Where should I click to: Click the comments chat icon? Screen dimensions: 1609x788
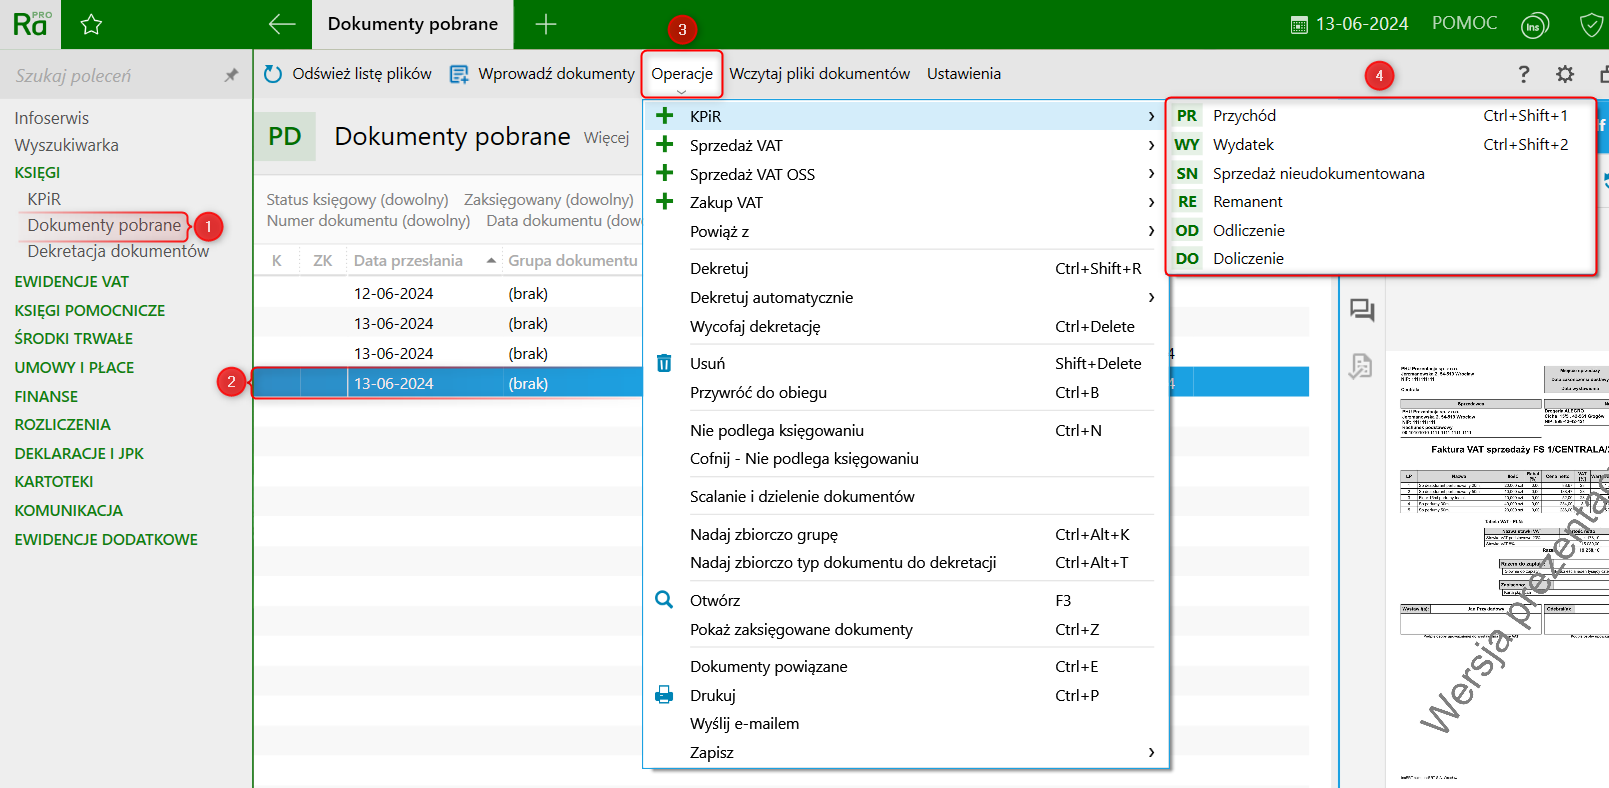coord(1361,310)
